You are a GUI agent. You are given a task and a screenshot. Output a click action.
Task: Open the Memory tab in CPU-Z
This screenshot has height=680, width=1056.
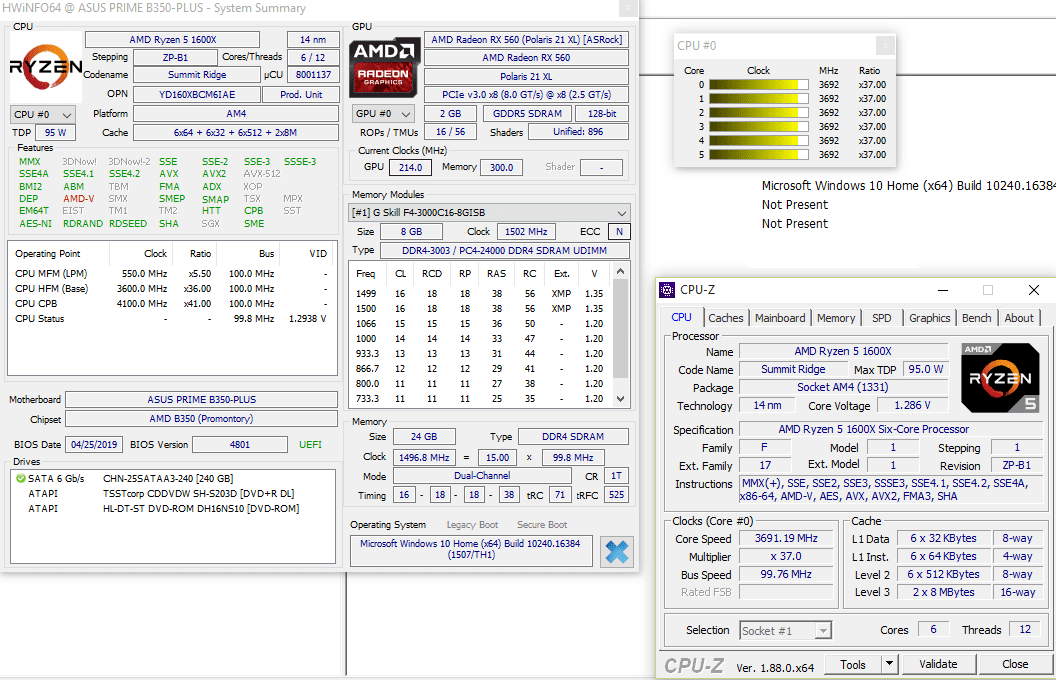(836, 318)
